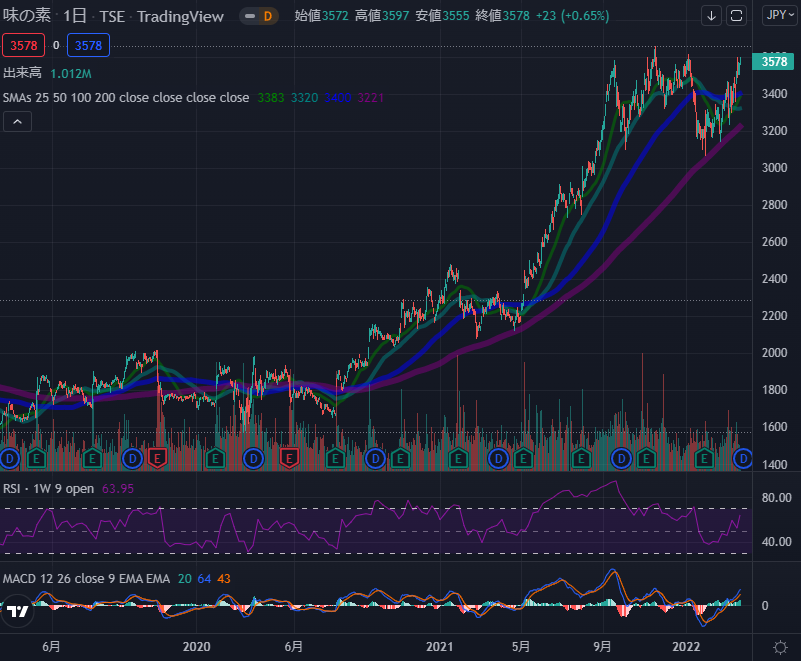Viewport: 801px width, 661px height.
Task: Click the E earnings marker below 5月 2021
Action: [x=523, y=459]
